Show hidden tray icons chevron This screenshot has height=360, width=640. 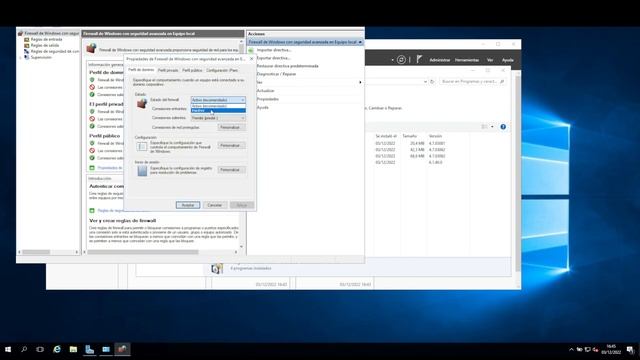(x=571, y=349)
